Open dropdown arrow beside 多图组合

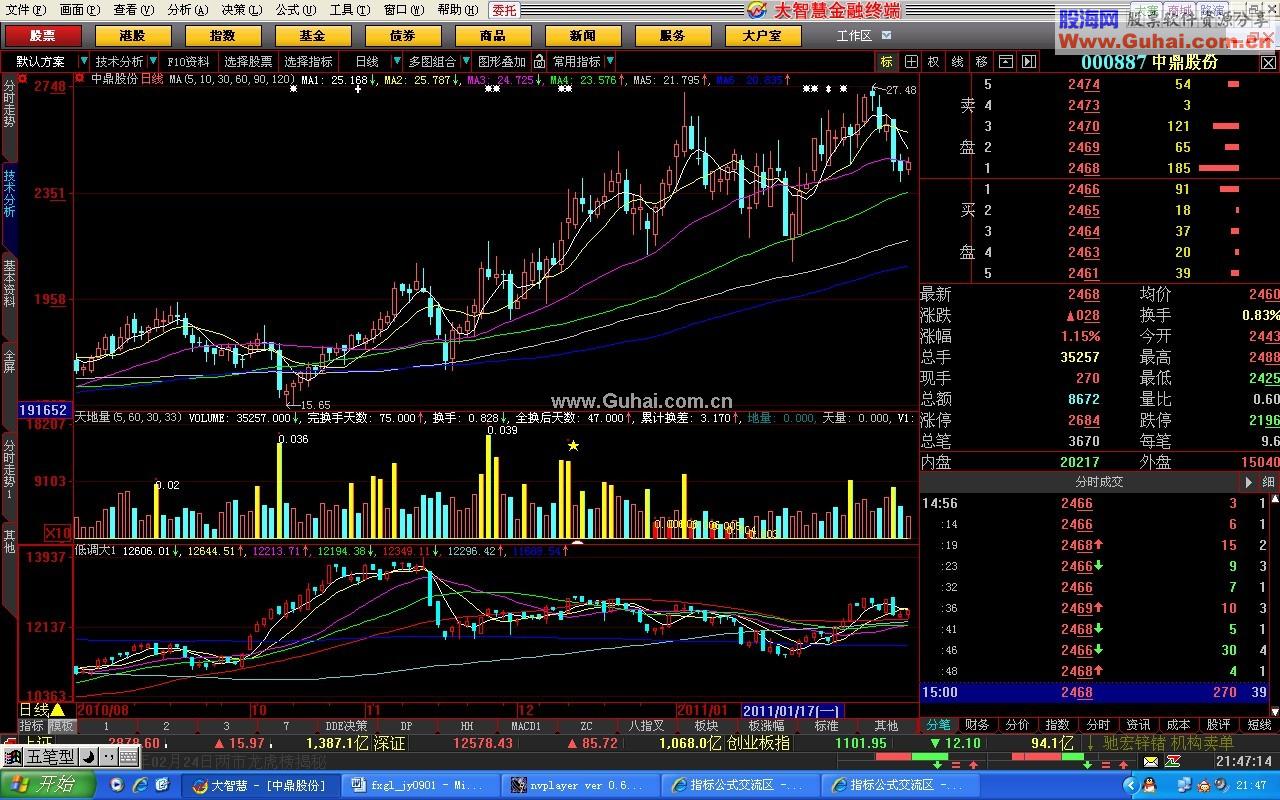466,61
